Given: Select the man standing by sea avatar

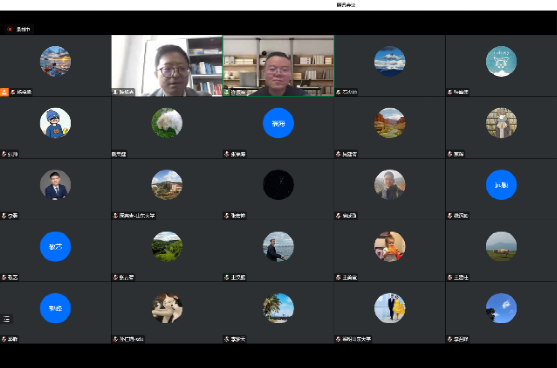Looking at the screenshot, I should [x=278, y=247].
